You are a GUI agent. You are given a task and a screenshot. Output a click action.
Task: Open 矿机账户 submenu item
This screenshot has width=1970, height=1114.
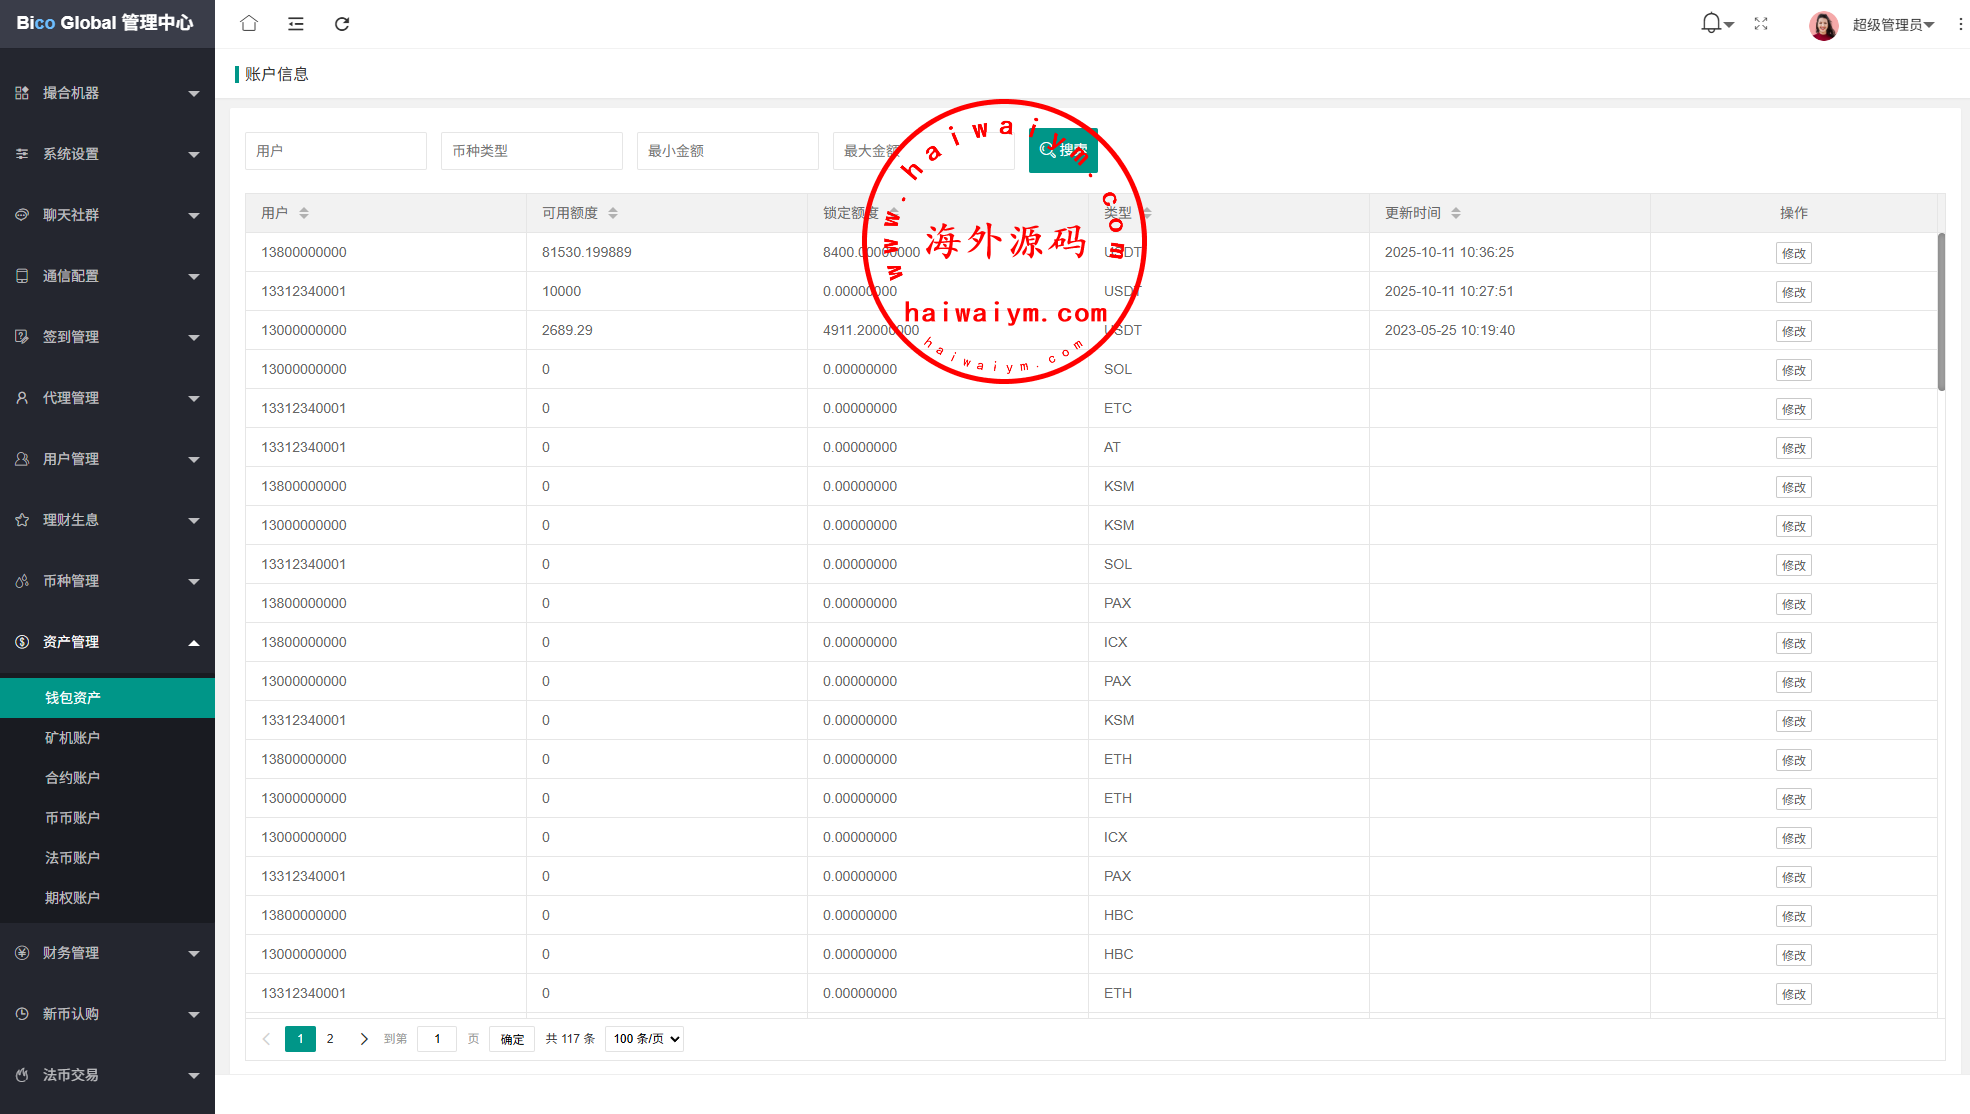pos(72,738)
